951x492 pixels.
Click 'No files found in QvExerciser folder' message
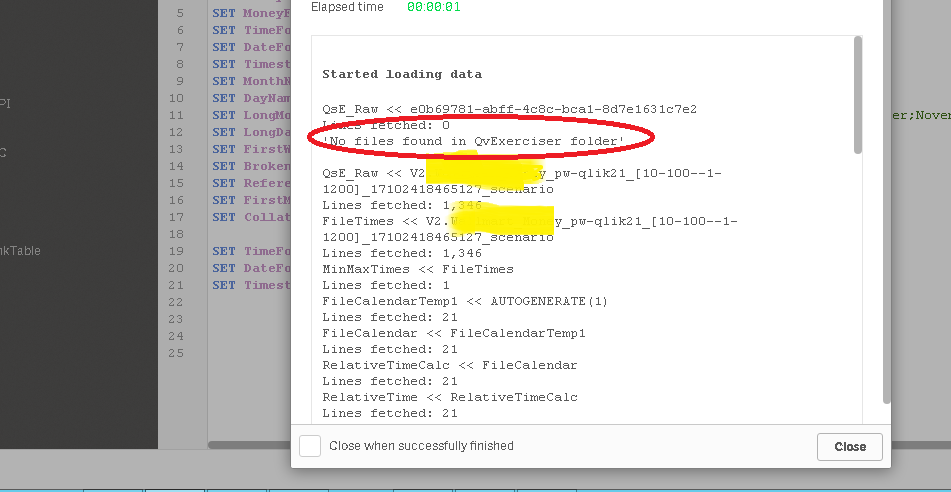473,141
